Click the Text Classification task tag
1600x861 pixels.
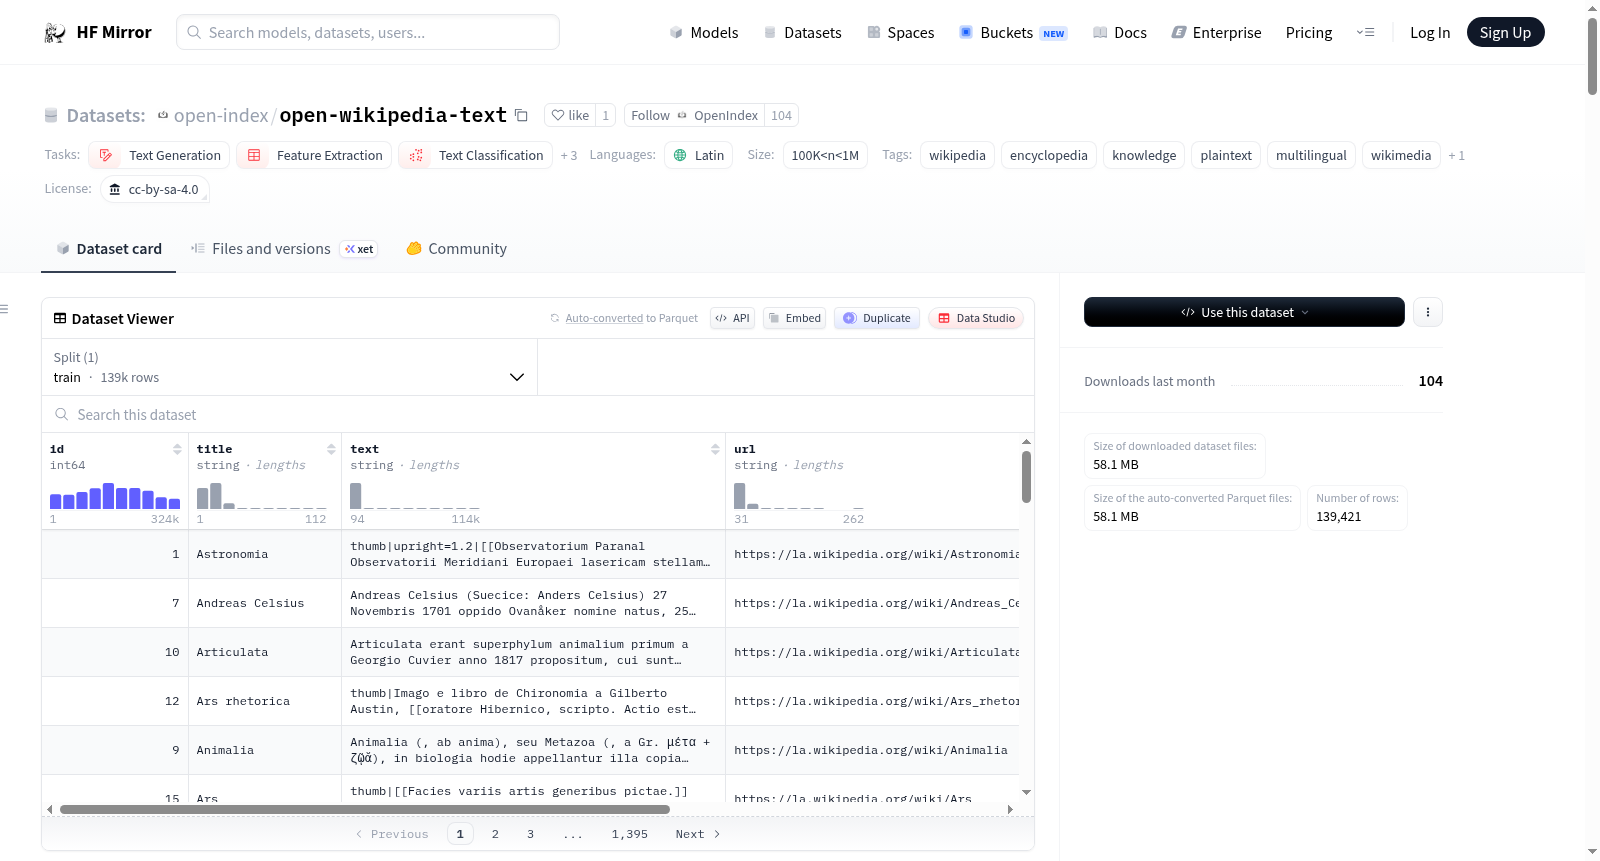pos(475,155)
